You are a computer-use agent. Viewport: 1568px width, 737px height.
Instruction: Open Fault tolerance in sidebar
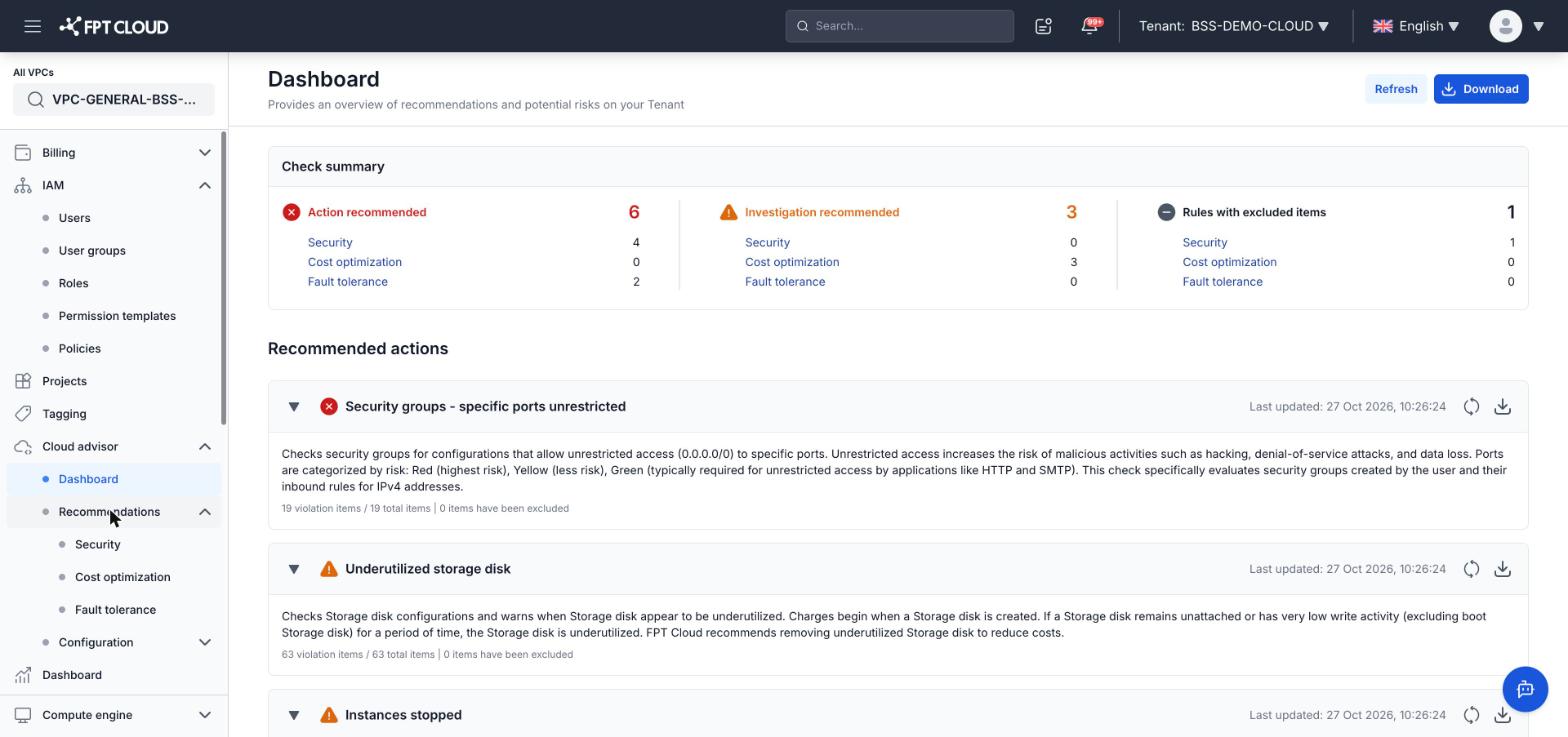[x=115, y=610]
